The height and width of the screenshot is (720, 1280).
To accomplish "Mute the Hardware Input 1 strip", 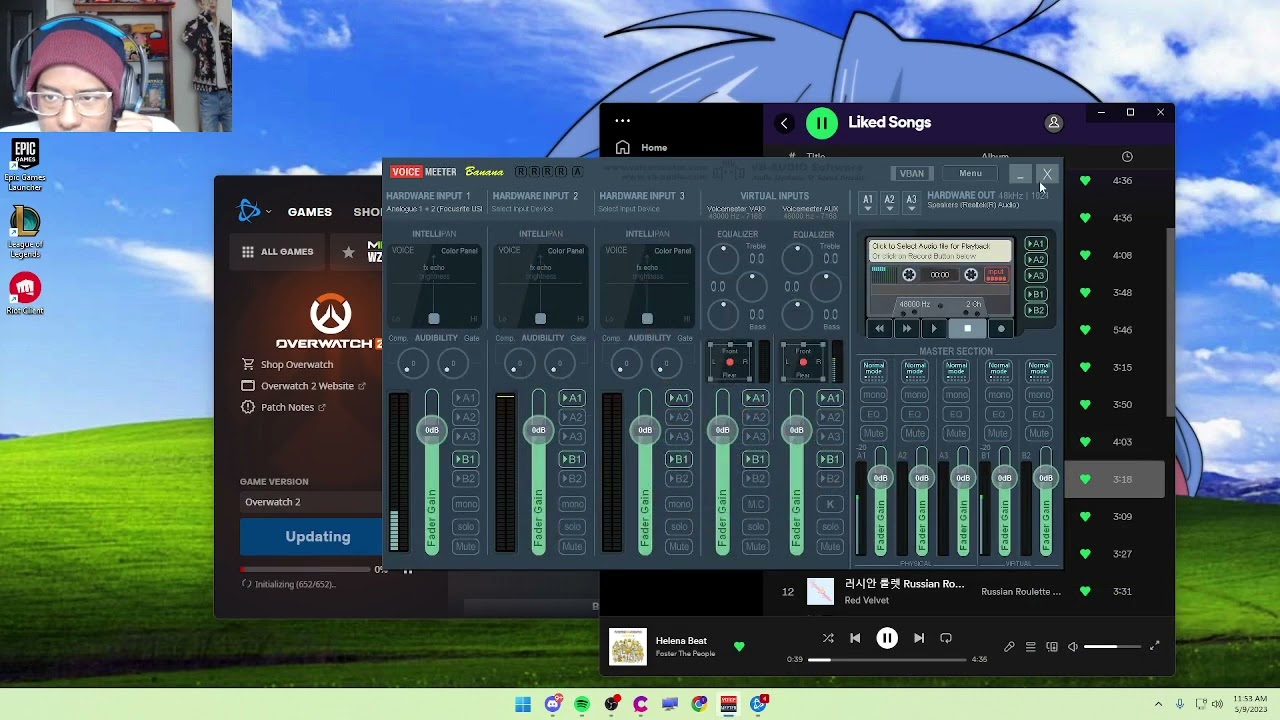I will click(x=465, y=547).
